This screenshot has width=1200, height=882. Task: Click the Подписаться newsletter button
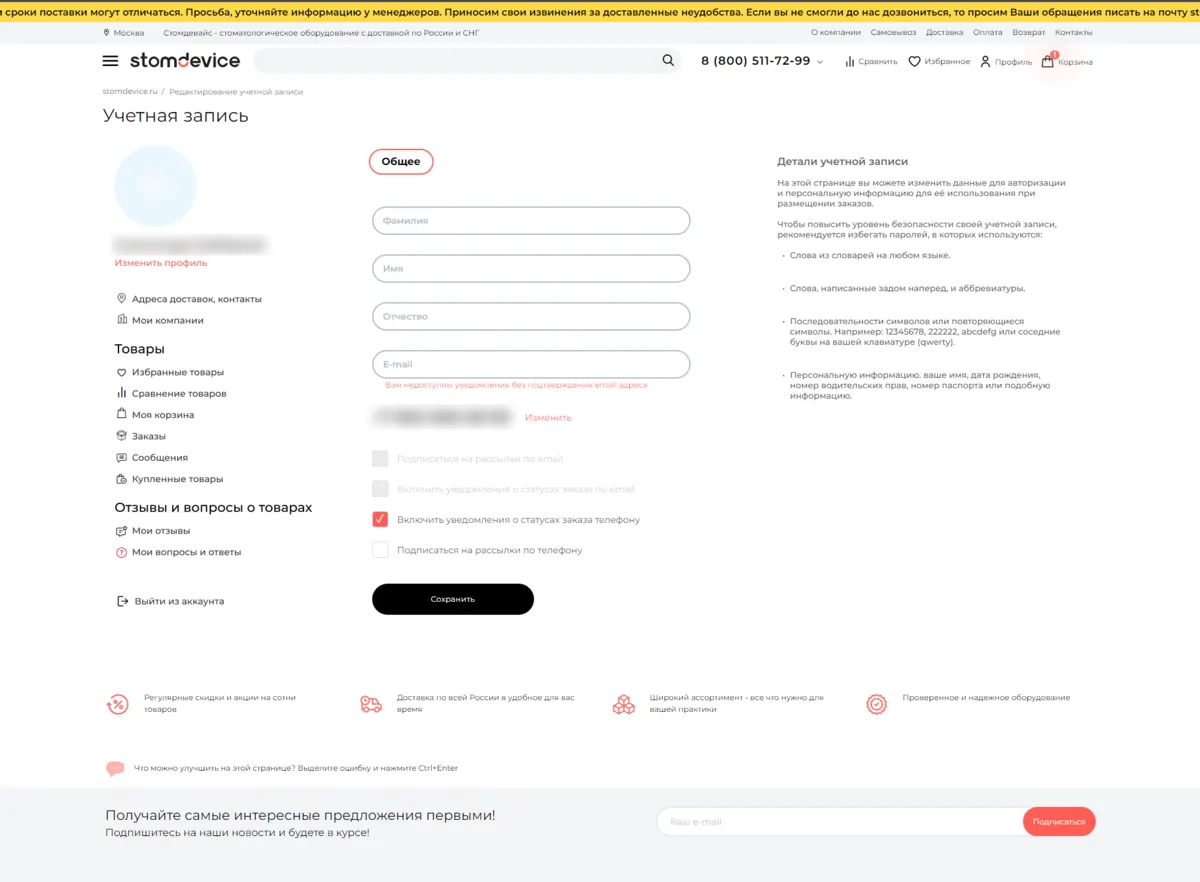(1059, 822)
